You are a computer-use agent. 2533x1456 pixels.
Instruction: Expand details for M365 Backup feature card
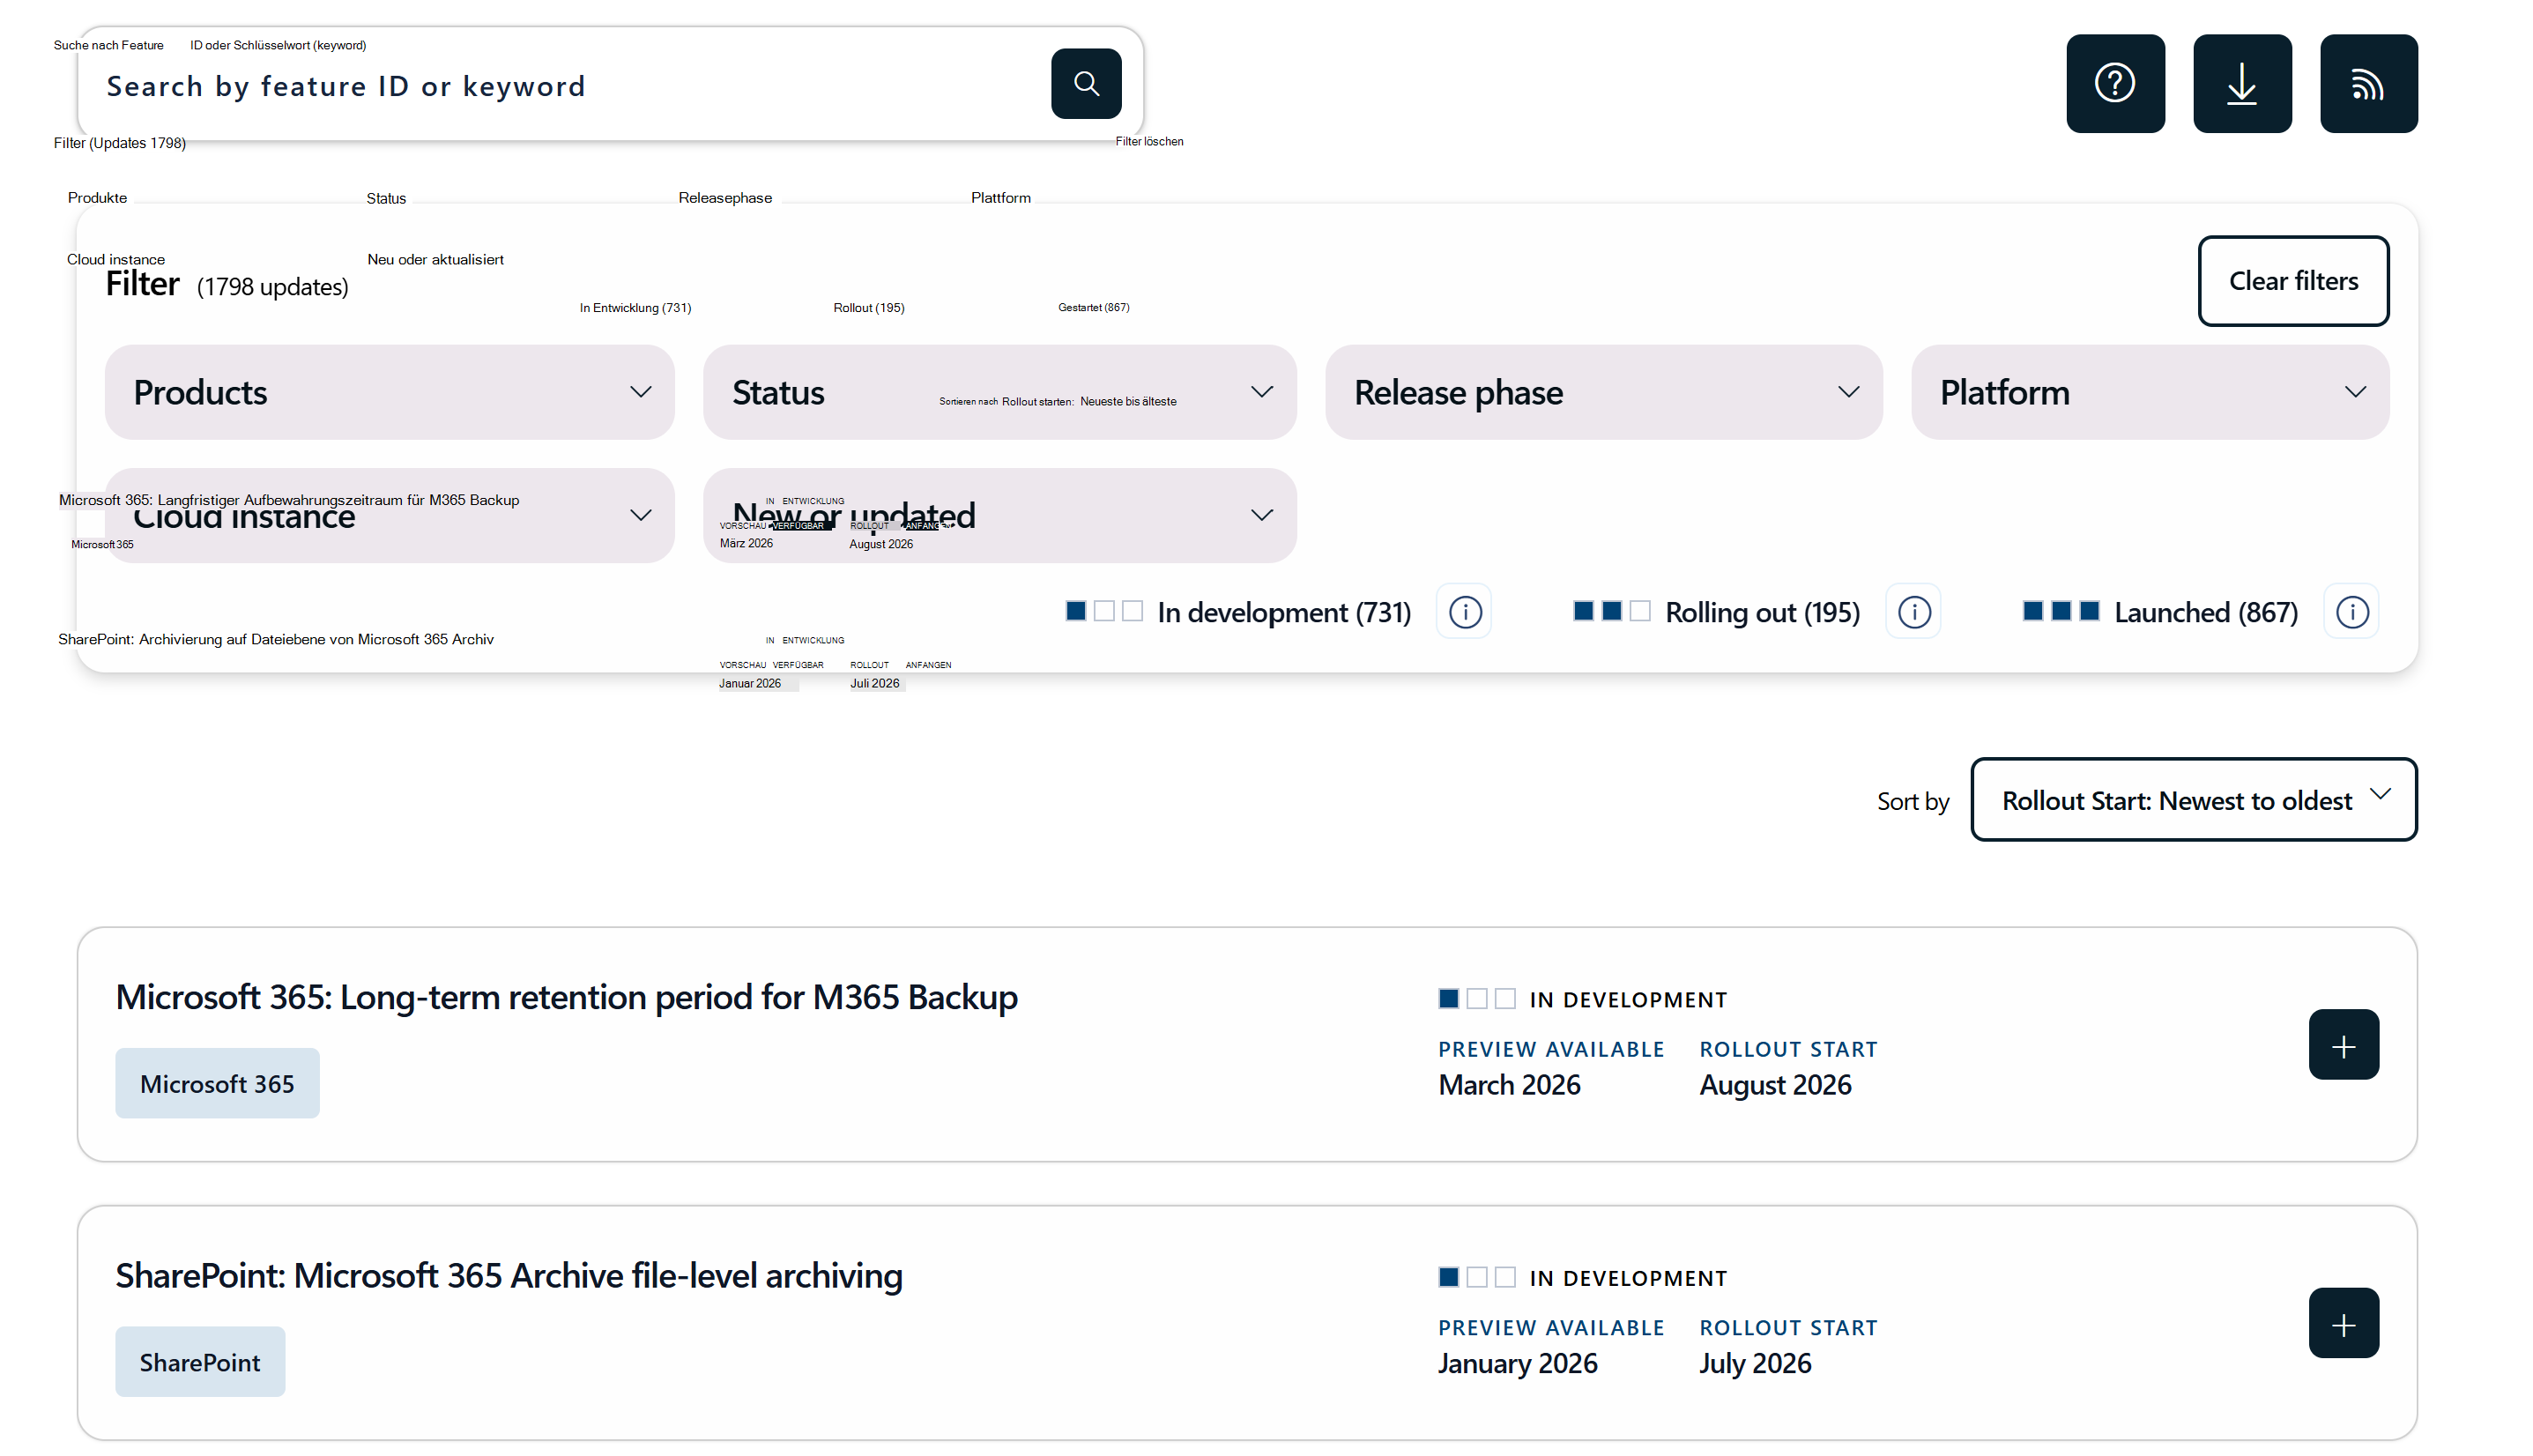(x=2343, y=1044)
